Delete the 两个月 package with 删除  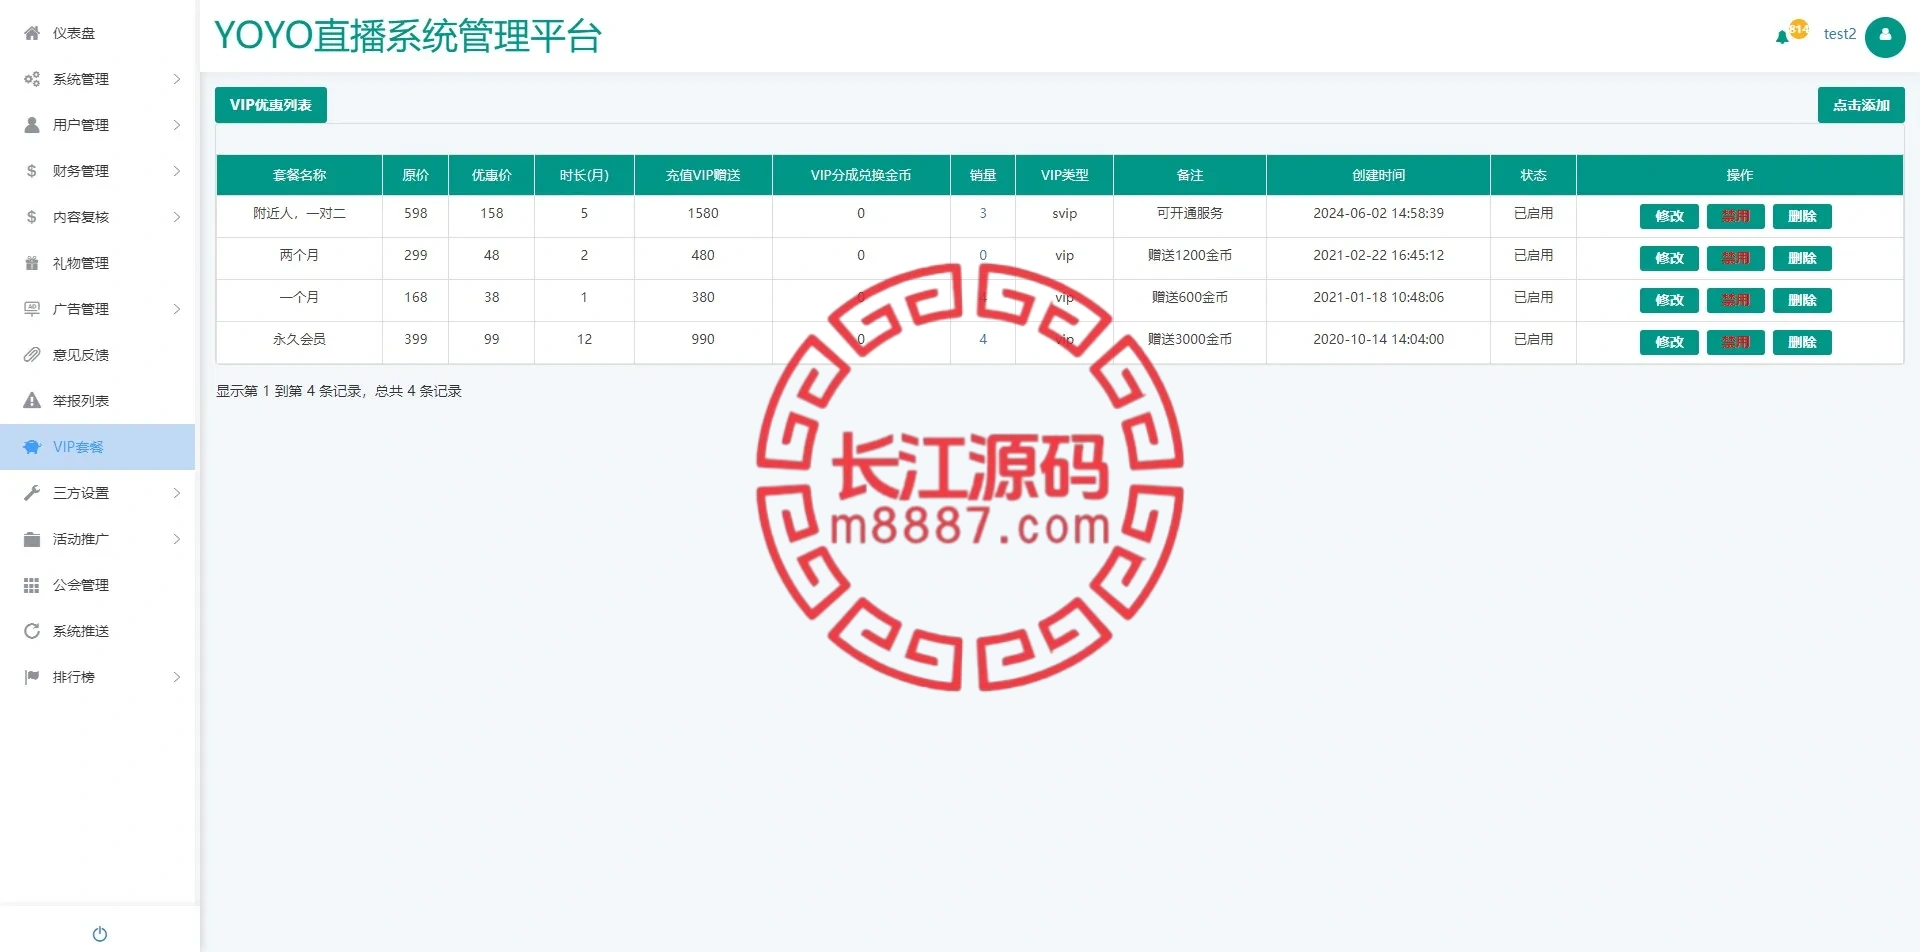(1802, 258)
